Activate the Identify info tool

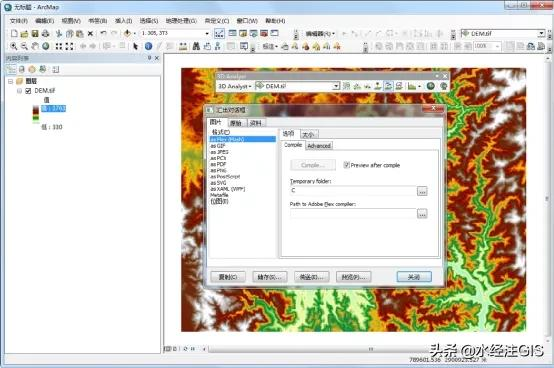[148, 46]
